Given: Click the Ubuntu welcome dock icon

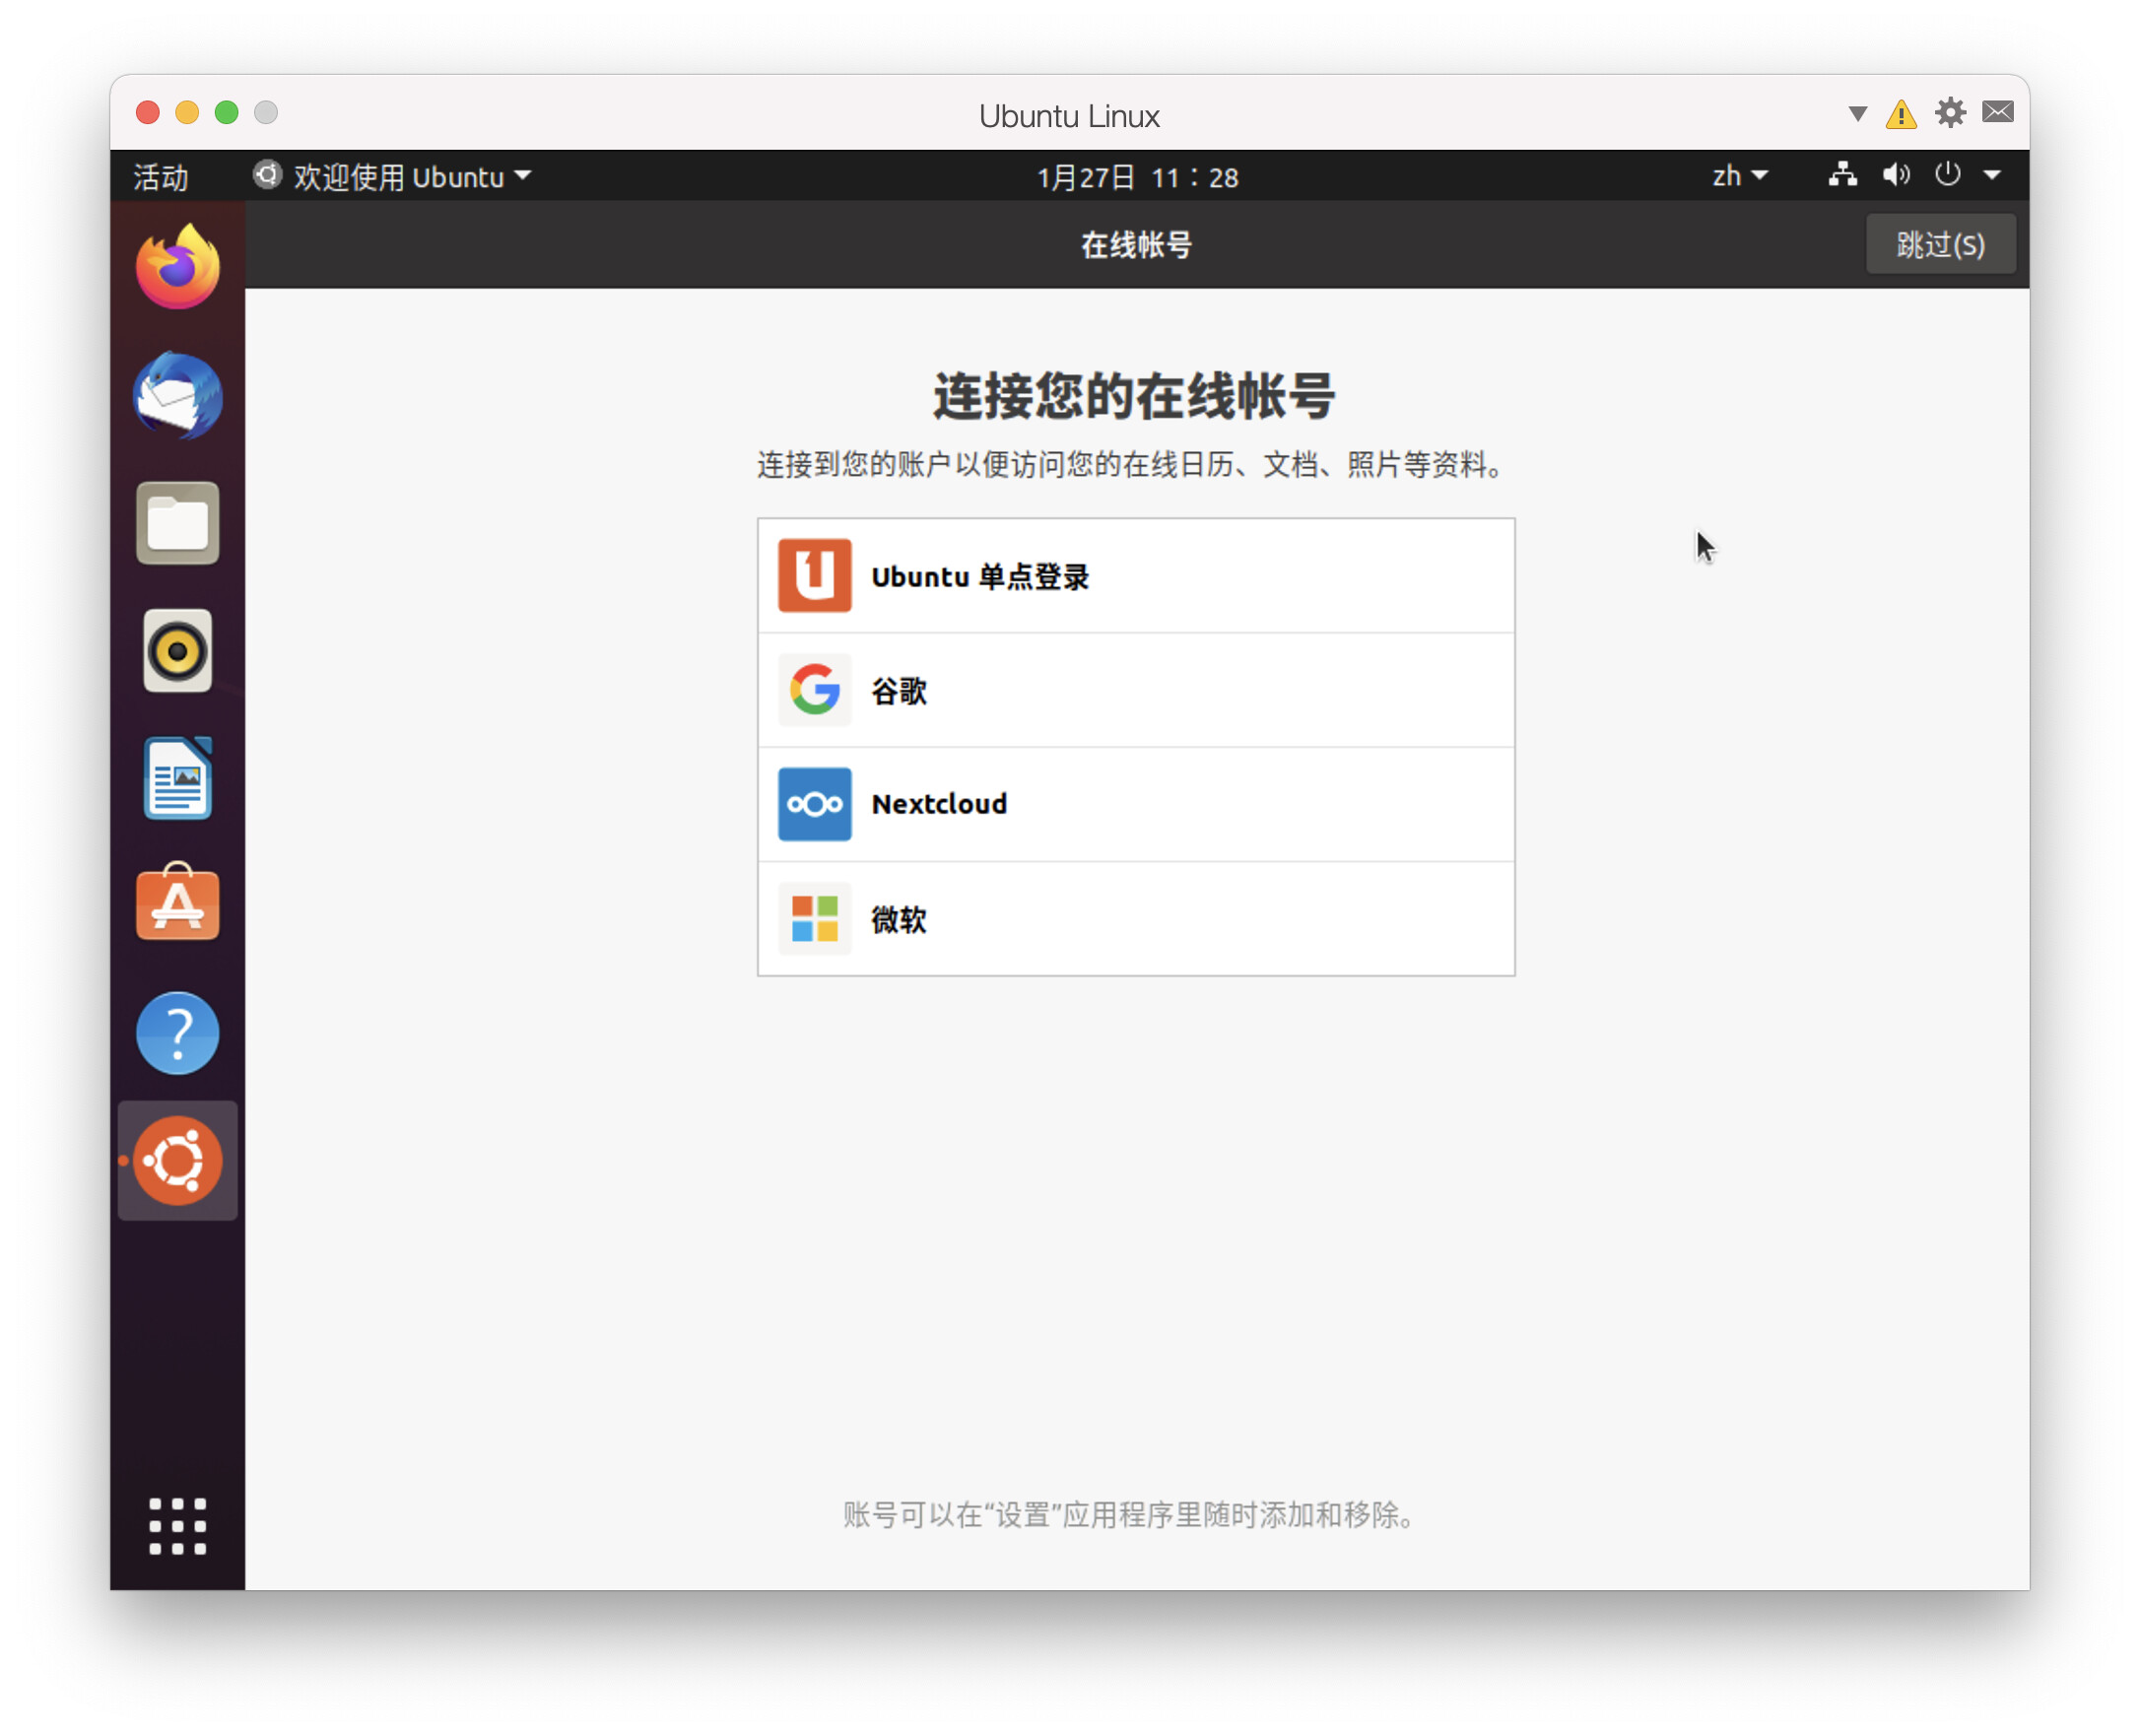Looking at the screenshot, I should point(178,1161).
